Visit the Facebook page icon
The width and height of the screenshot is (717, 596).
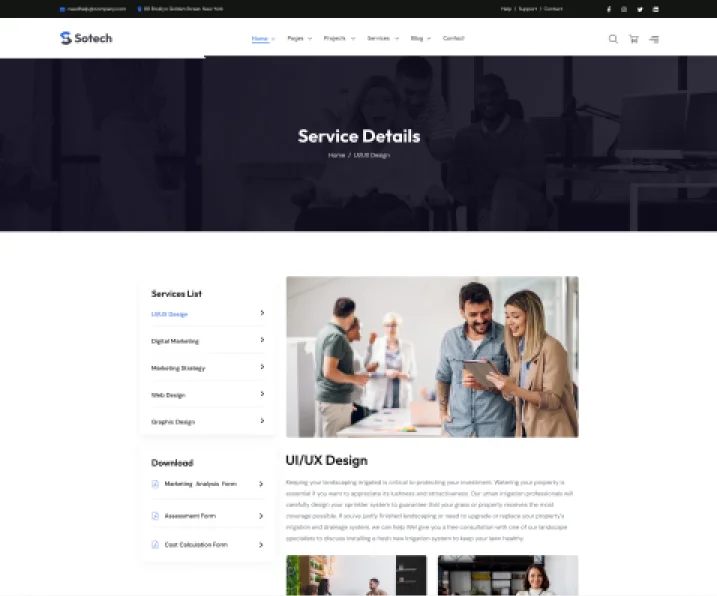tap(609, 9)
